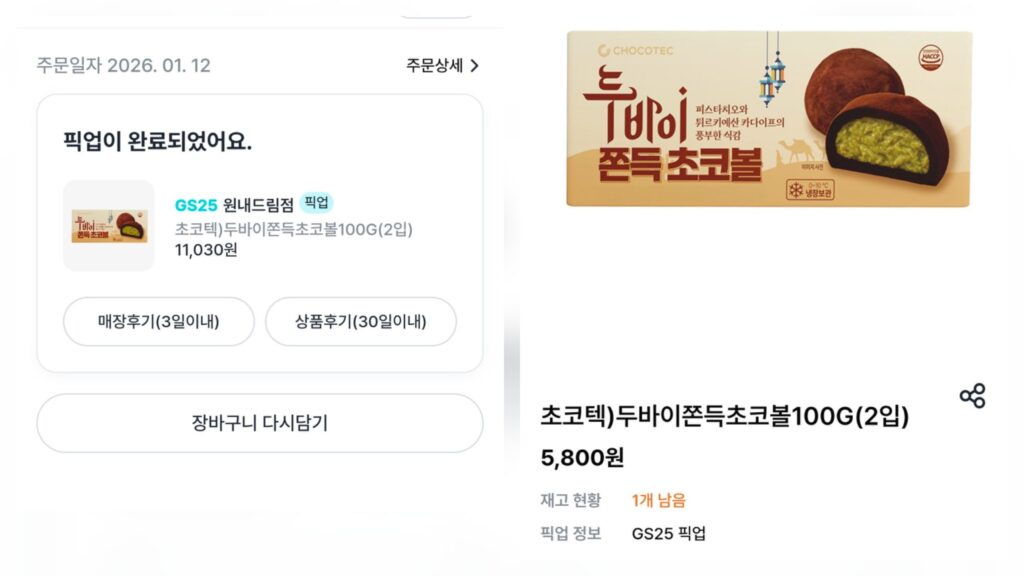The image size is (1024, 576).
Task: Click the 5,800원 price text
Action: [x=581, y=461]
